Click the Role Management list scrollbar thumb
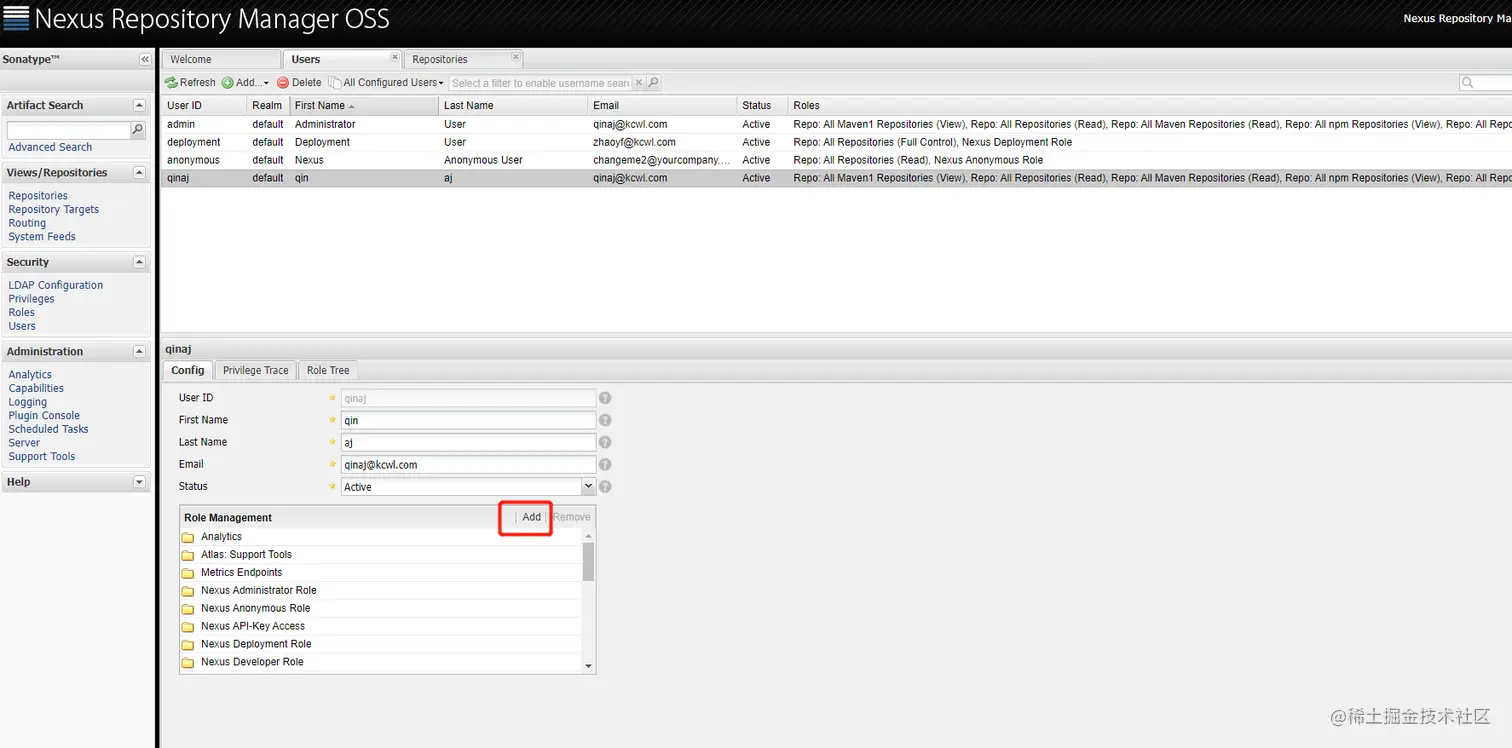Image resolution: width=1512 pixels, height=748 pixels. point(588,561)
